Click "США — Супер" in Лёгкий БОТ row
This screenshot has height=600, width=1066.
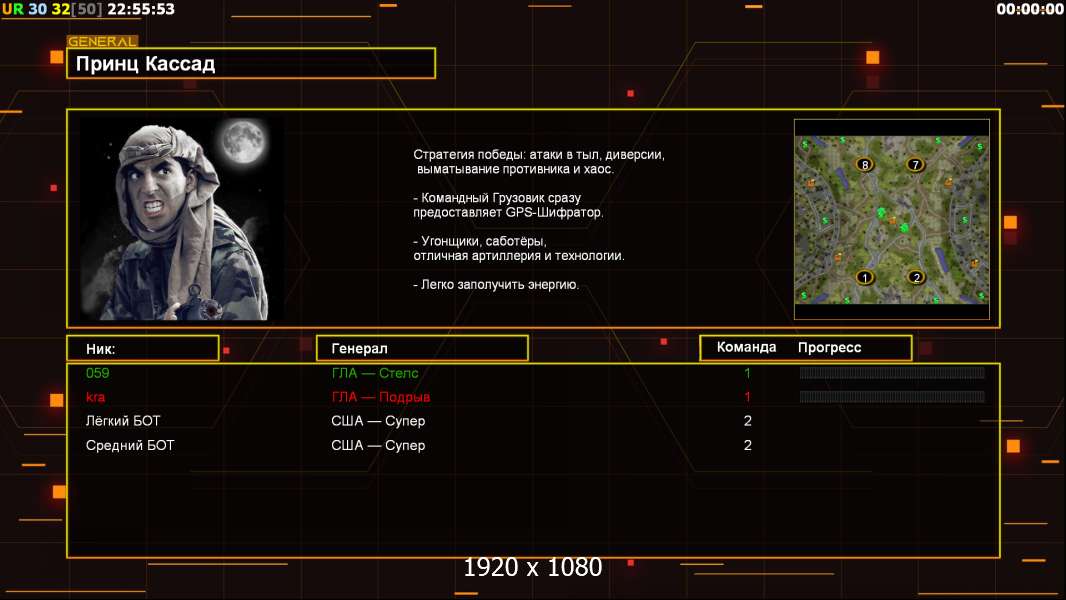pyautogui.click(x=378, y=421)
